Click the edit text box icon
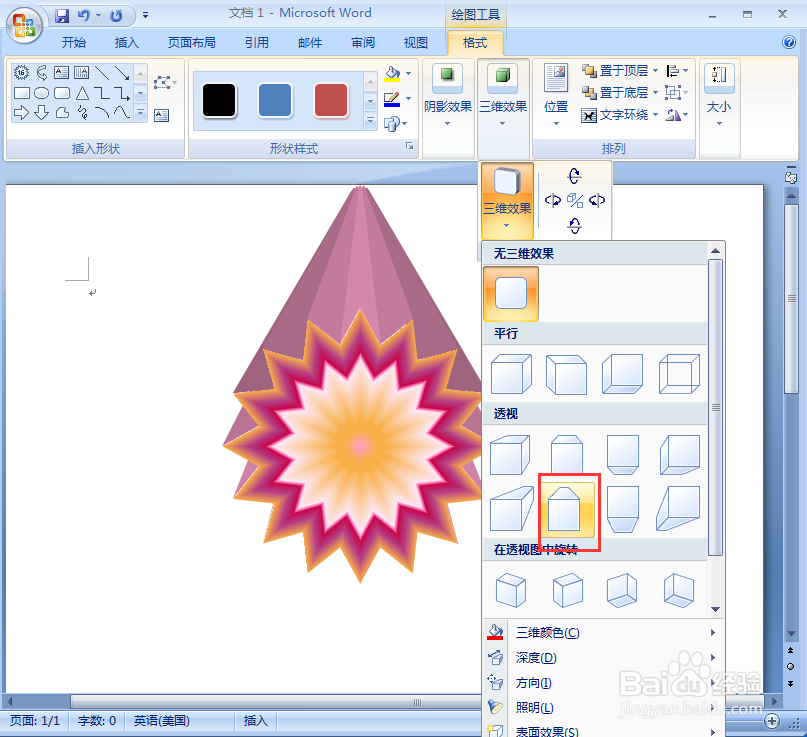 pos(162,115)
